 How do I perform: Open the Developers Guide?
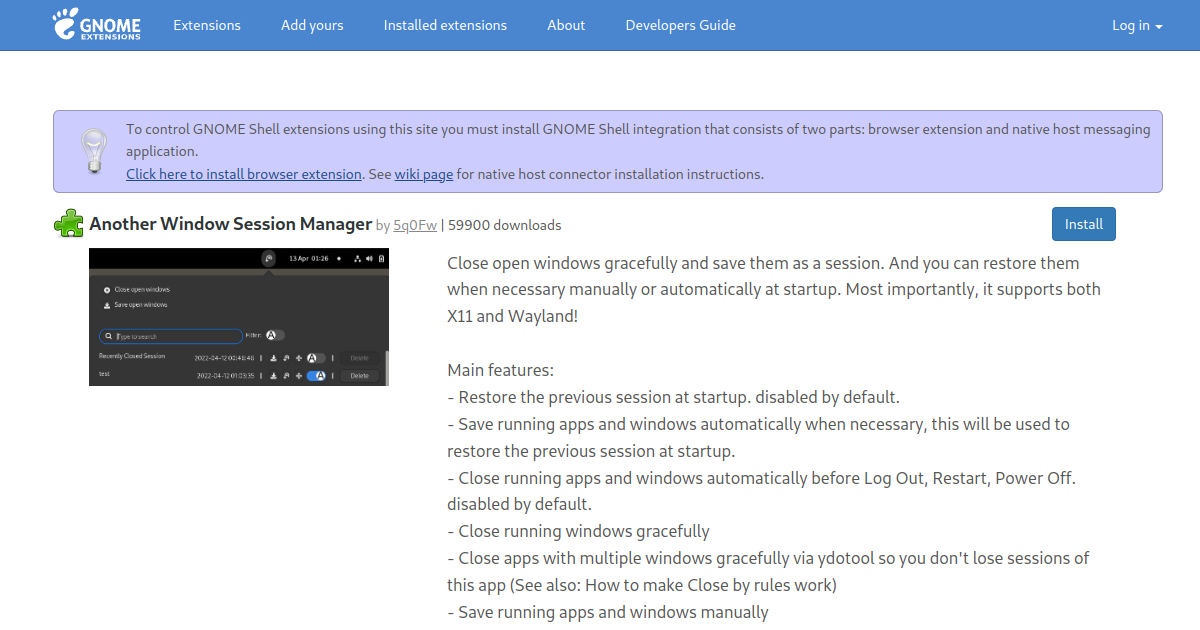click(x=681, y=25)
